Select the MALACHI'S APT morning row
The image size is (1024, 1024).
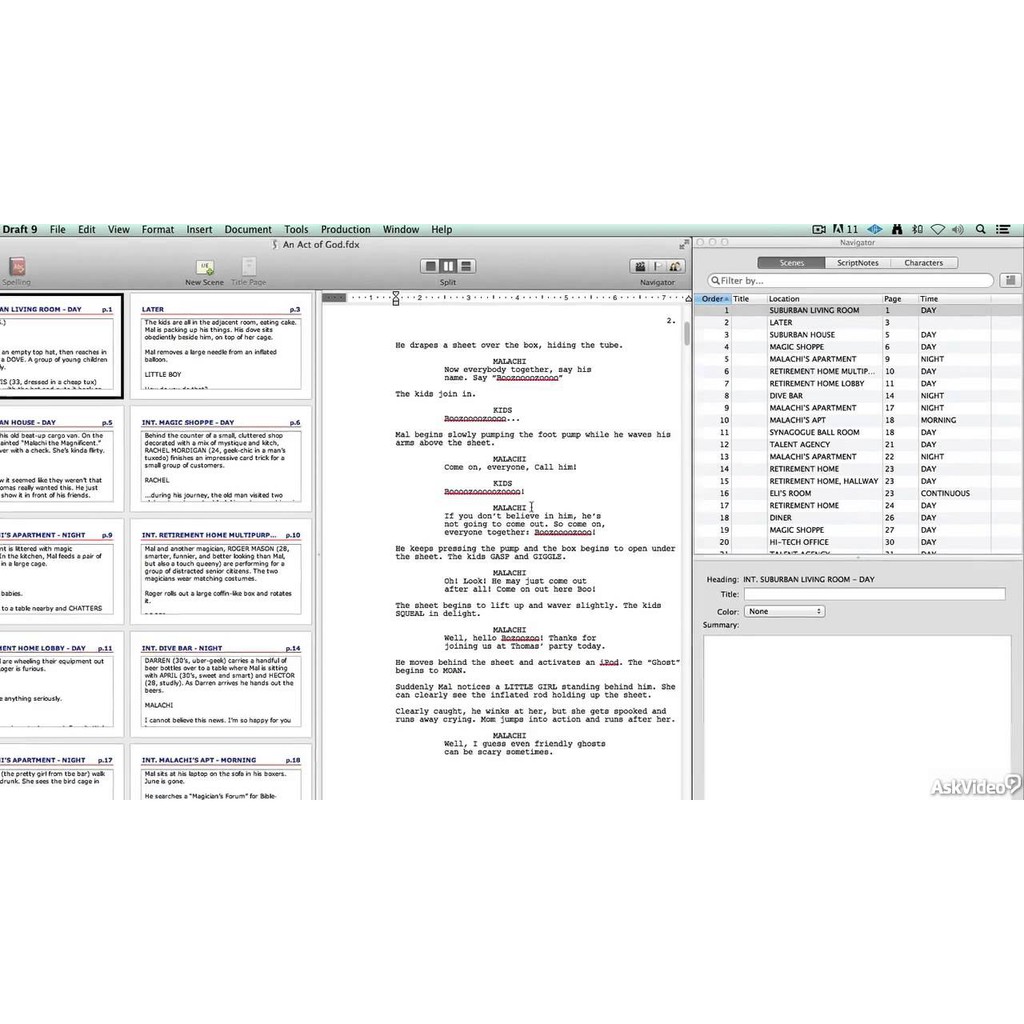coord(857,420)
